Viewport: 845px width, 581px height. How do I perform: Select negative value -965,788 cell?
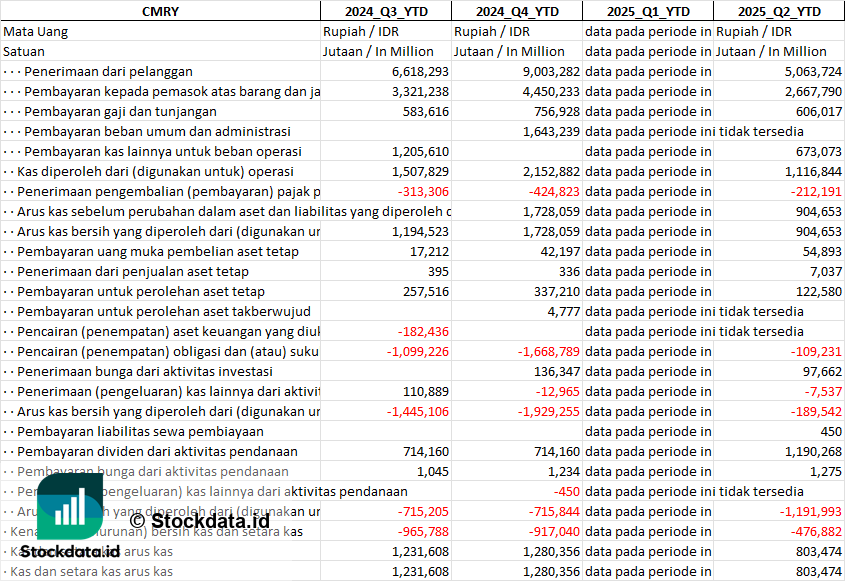(x=386, y=531)
